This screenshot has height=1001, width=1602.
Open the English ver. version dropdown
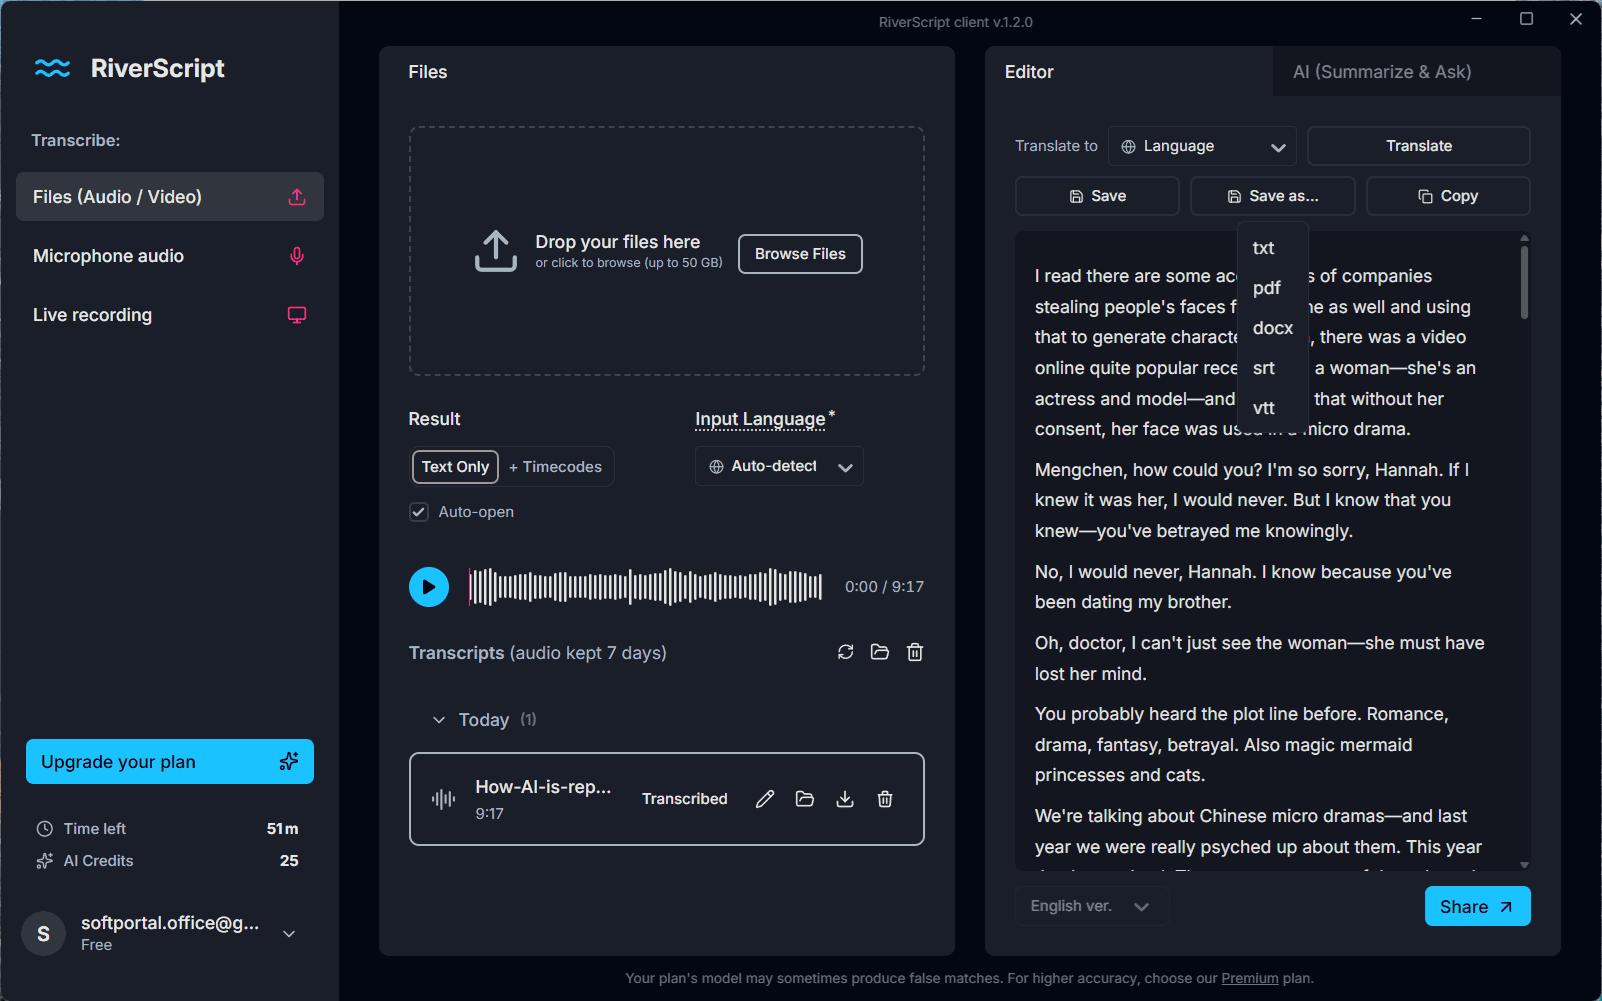click(1091, 906)
